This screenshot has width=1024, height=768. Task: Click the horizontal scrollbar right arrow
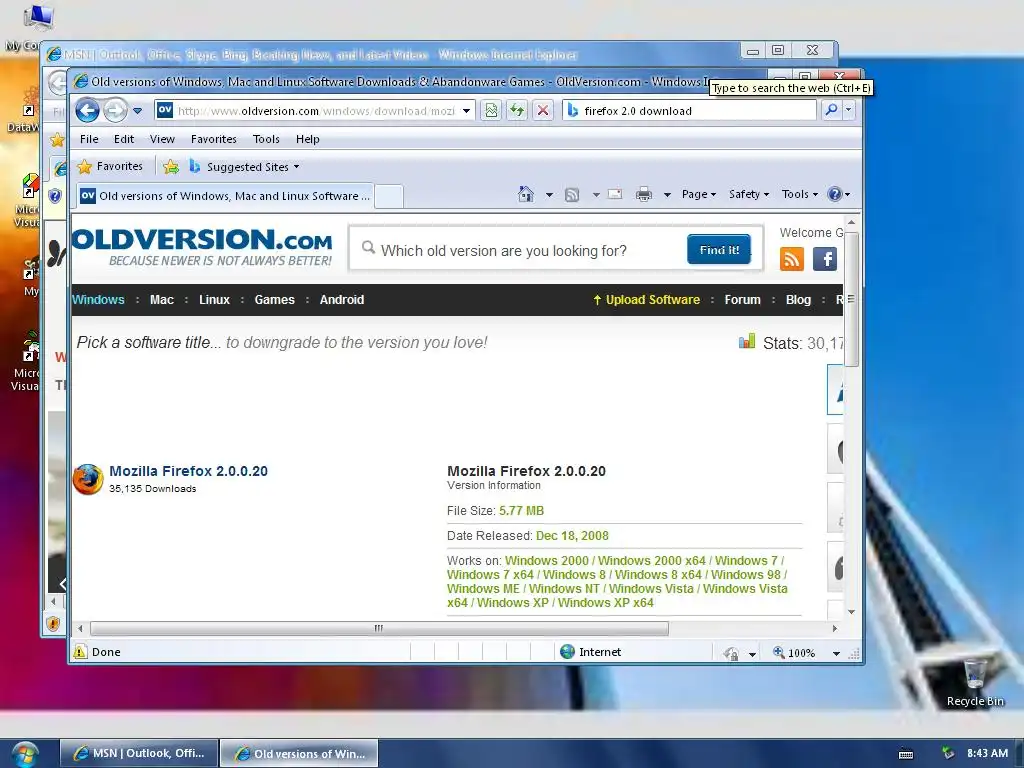coord(835,628)
